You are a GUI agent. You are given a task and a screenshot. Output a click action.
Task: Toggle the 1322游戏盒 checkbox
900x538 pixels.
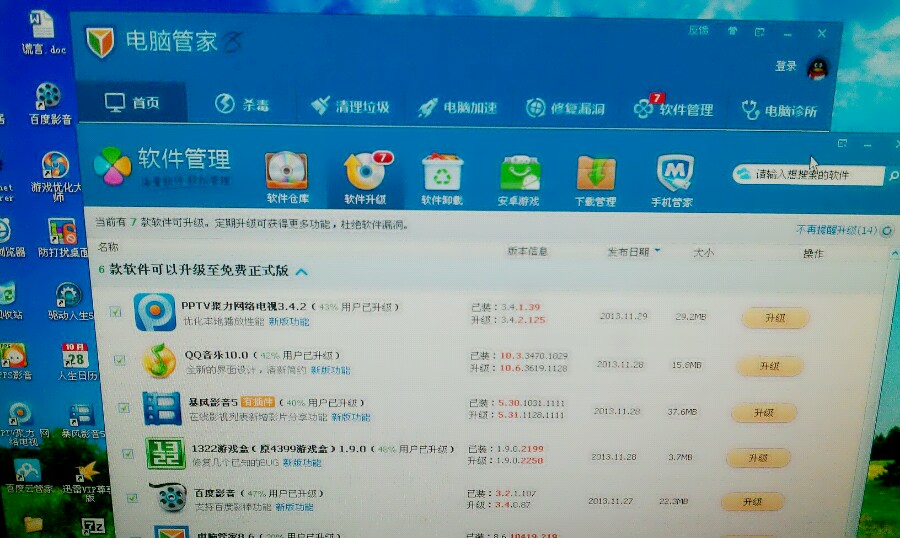pyautogui.click(x=128, y=454)
